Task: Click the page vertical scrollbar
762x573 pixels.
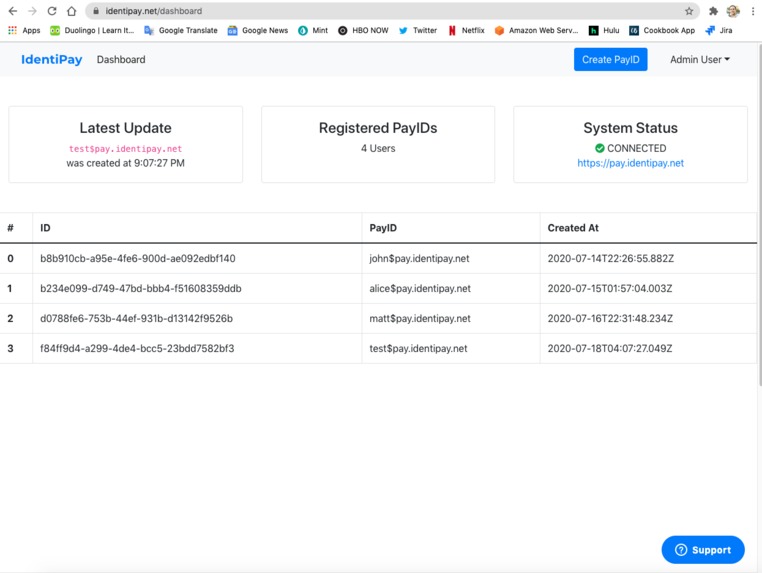Action: [759, 214]
